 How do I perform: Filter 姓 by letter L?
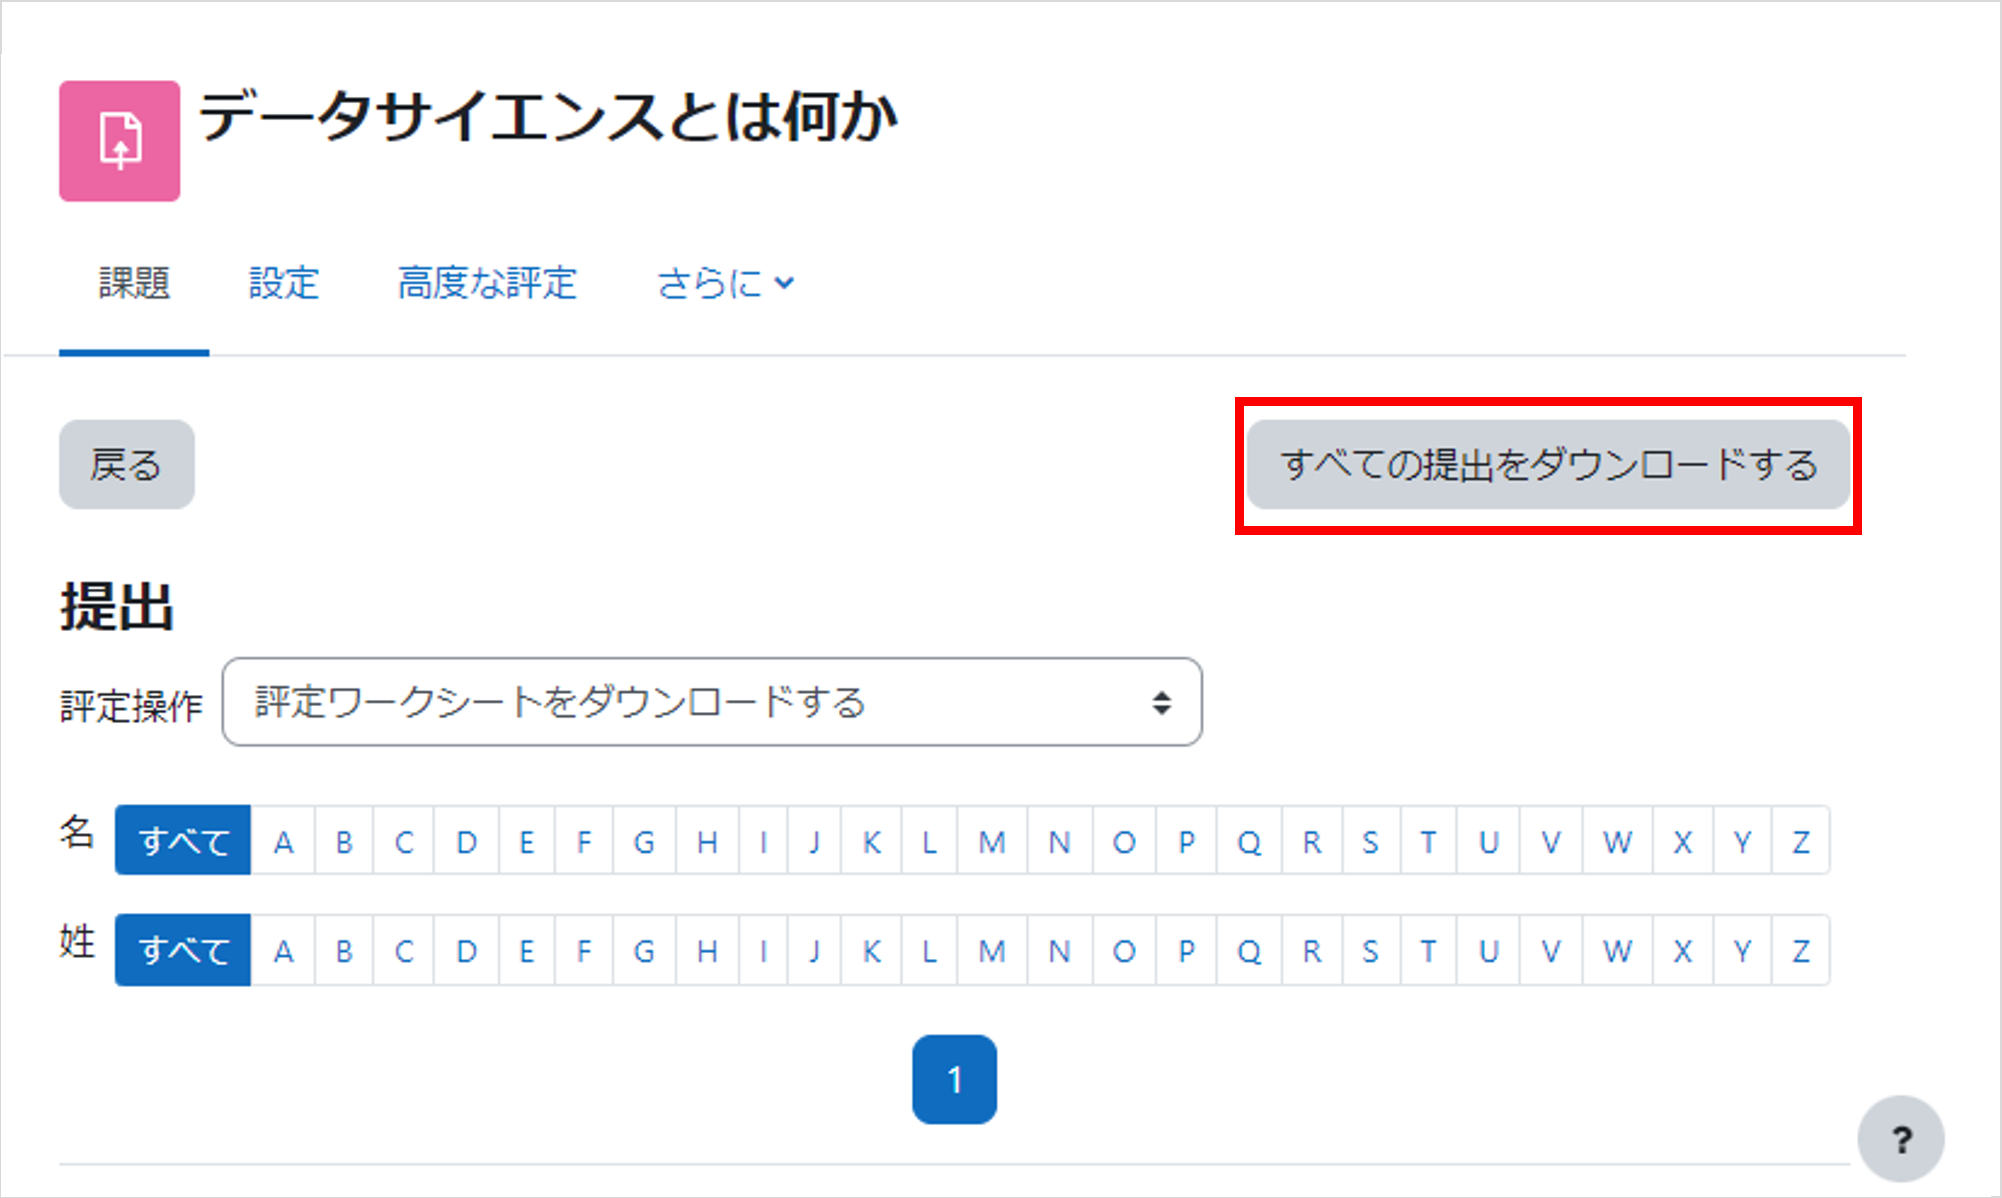(x=930, y=949)
